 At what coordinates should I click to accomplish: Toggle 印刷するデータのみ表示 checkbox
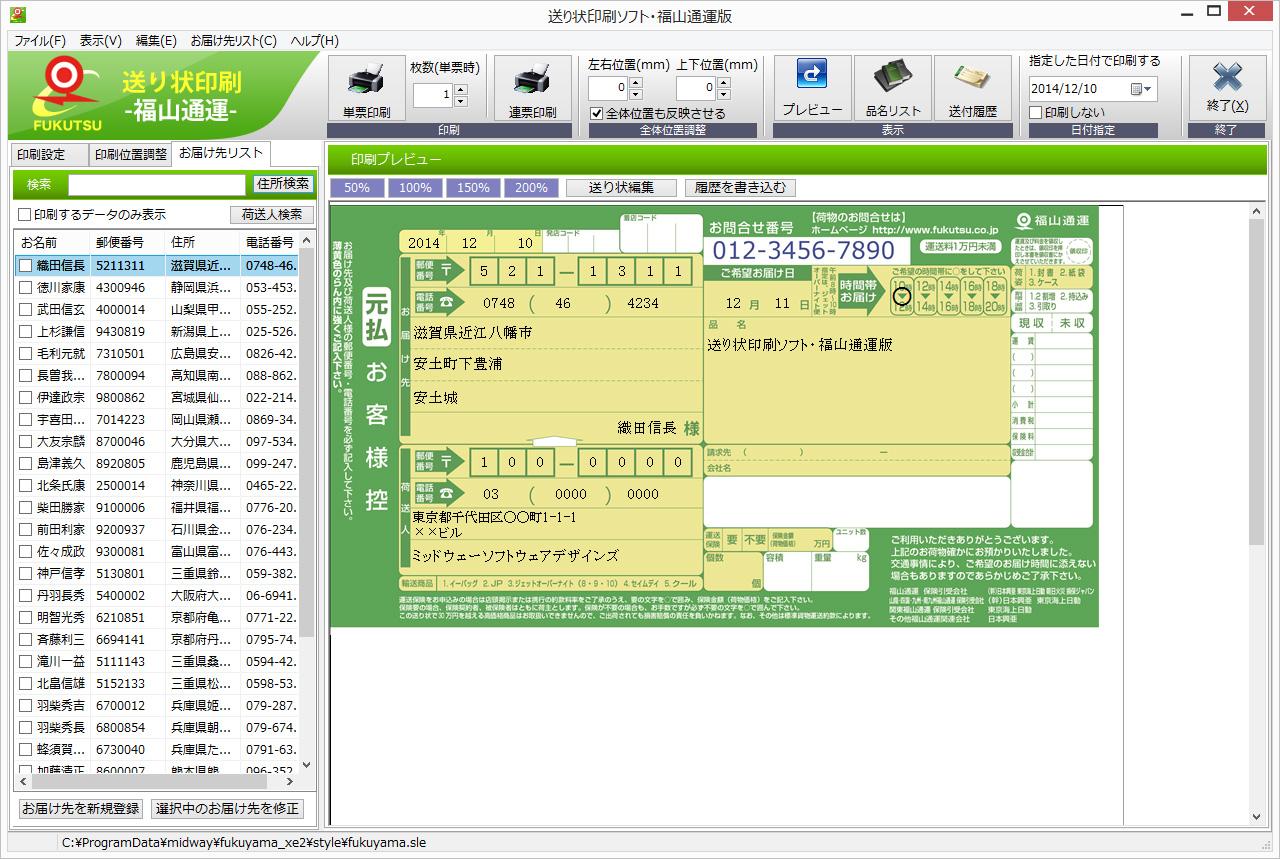(24, 214)
